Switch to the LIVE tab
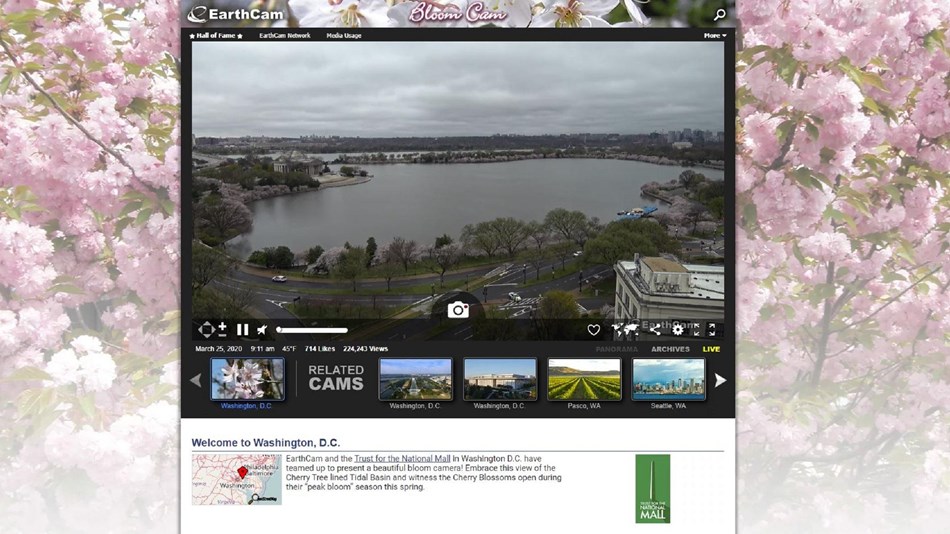The height and width of the screenshot is (534, 950). [x=711, y=349]
